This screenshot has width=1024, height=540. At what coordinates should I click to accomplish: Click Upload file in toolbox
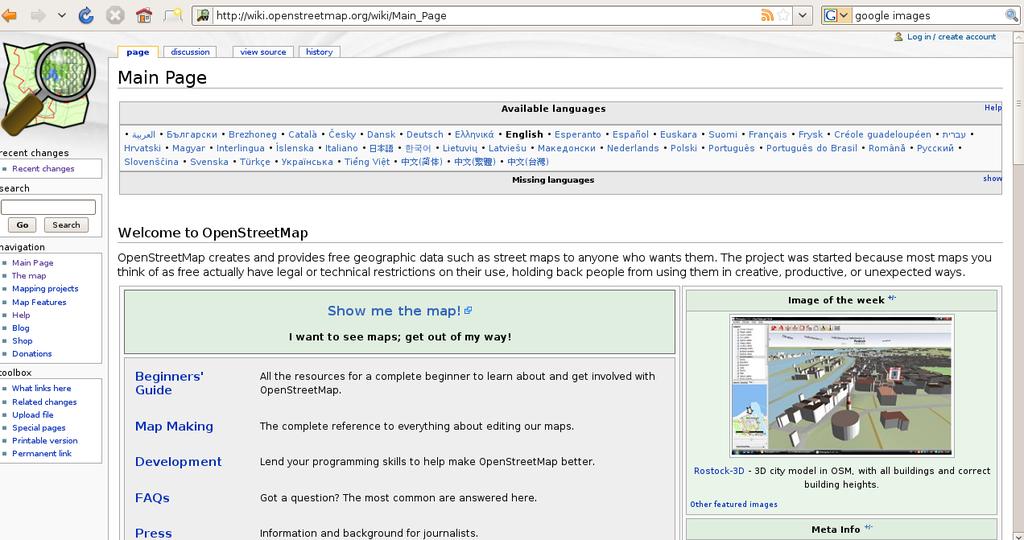[x=33, y=415]
